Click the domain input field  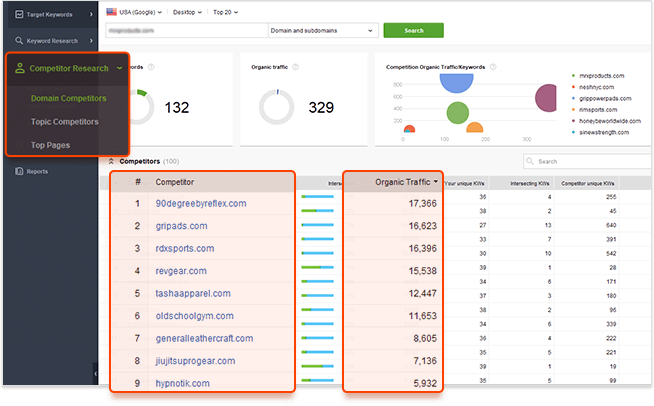tap(186, 30)
